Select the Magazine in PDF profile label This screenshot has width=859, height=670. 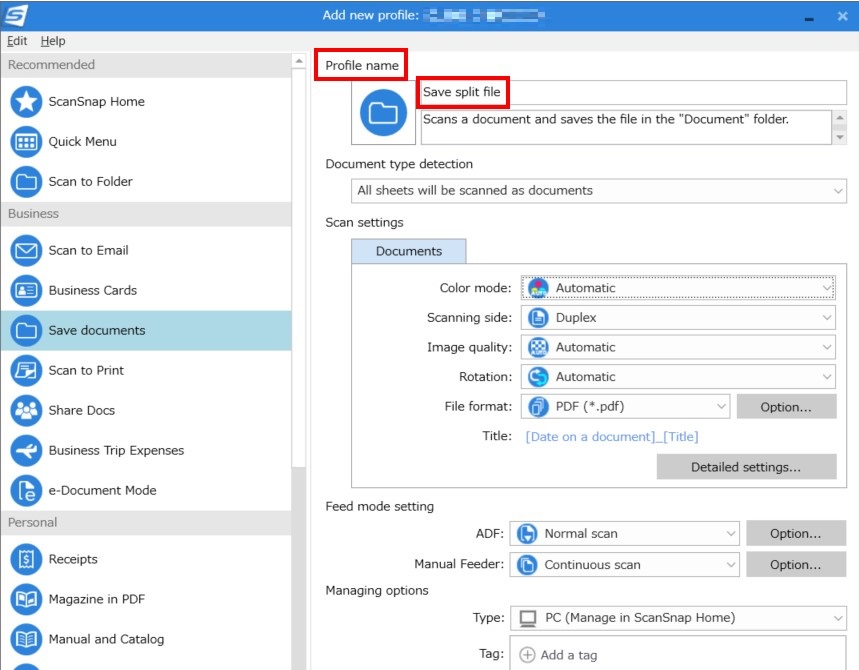(96, 599)
